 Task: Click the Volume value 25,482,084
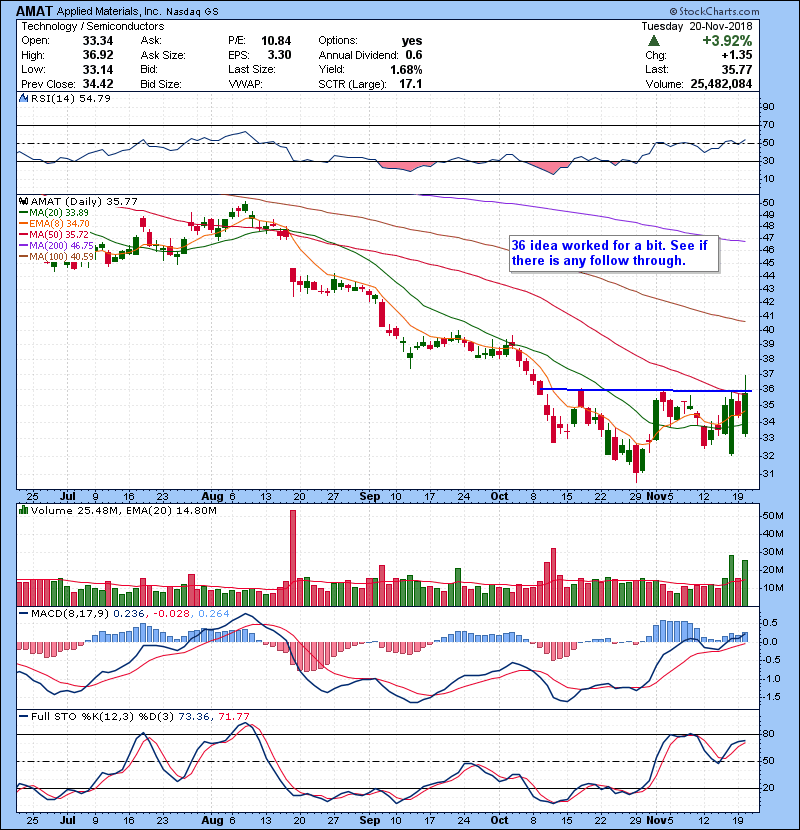click(x=721, y=84)
